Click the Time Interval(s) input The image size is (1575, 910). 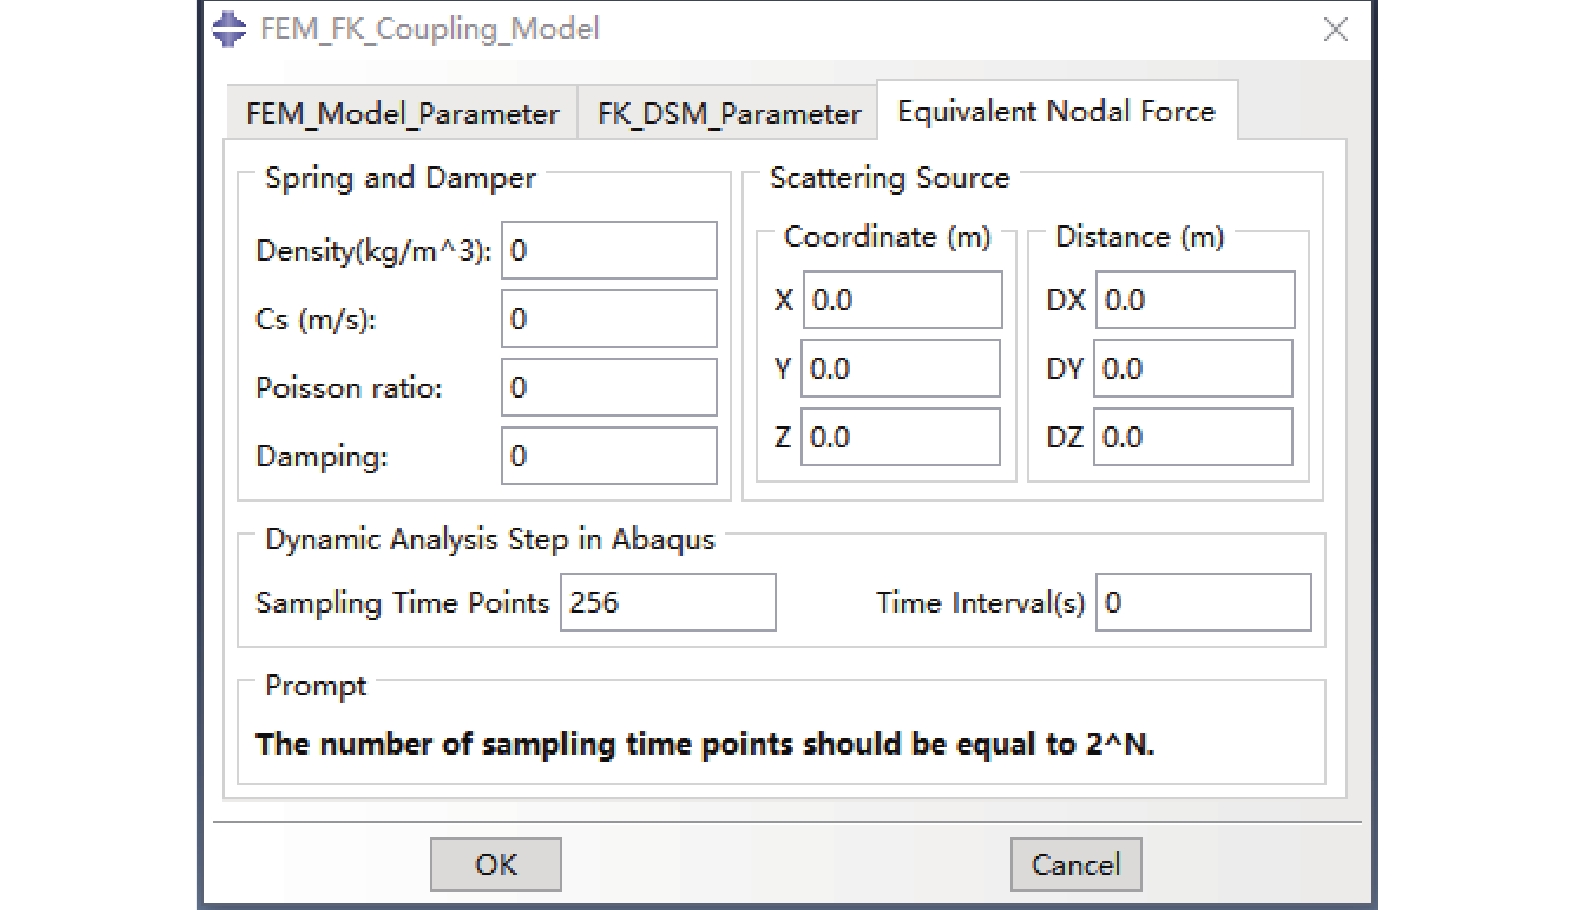1203,603
